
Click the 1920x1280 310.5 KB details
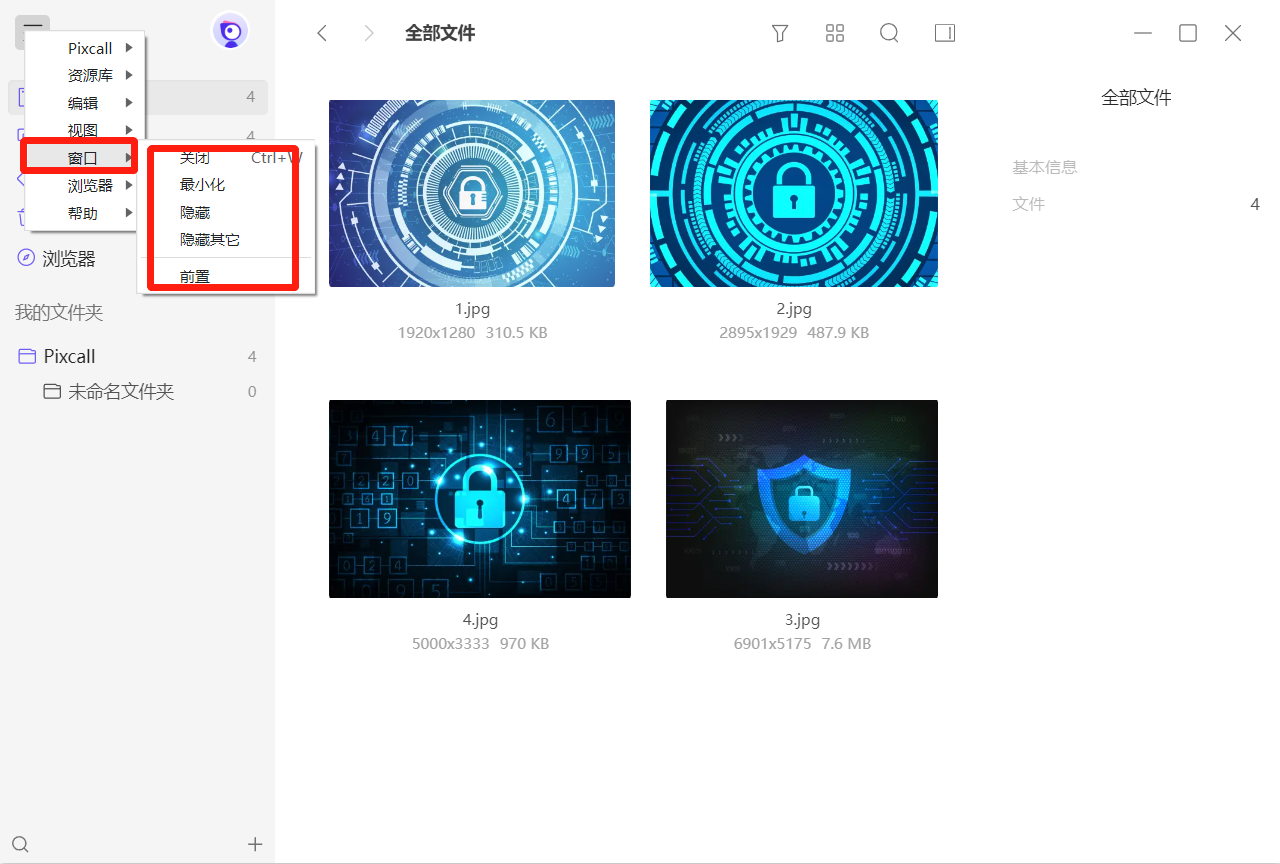(472, 333)
